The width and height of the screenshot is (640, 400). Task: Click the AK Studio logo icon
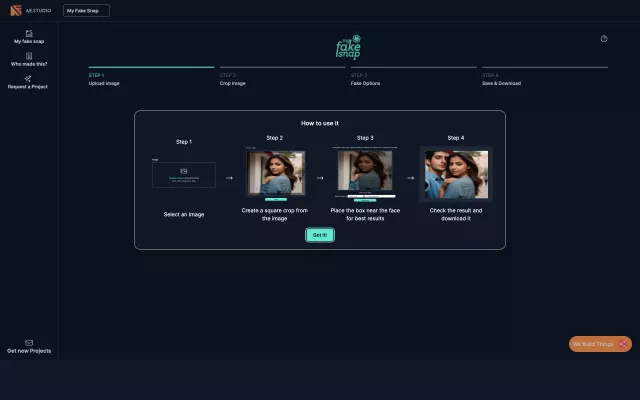15,10
